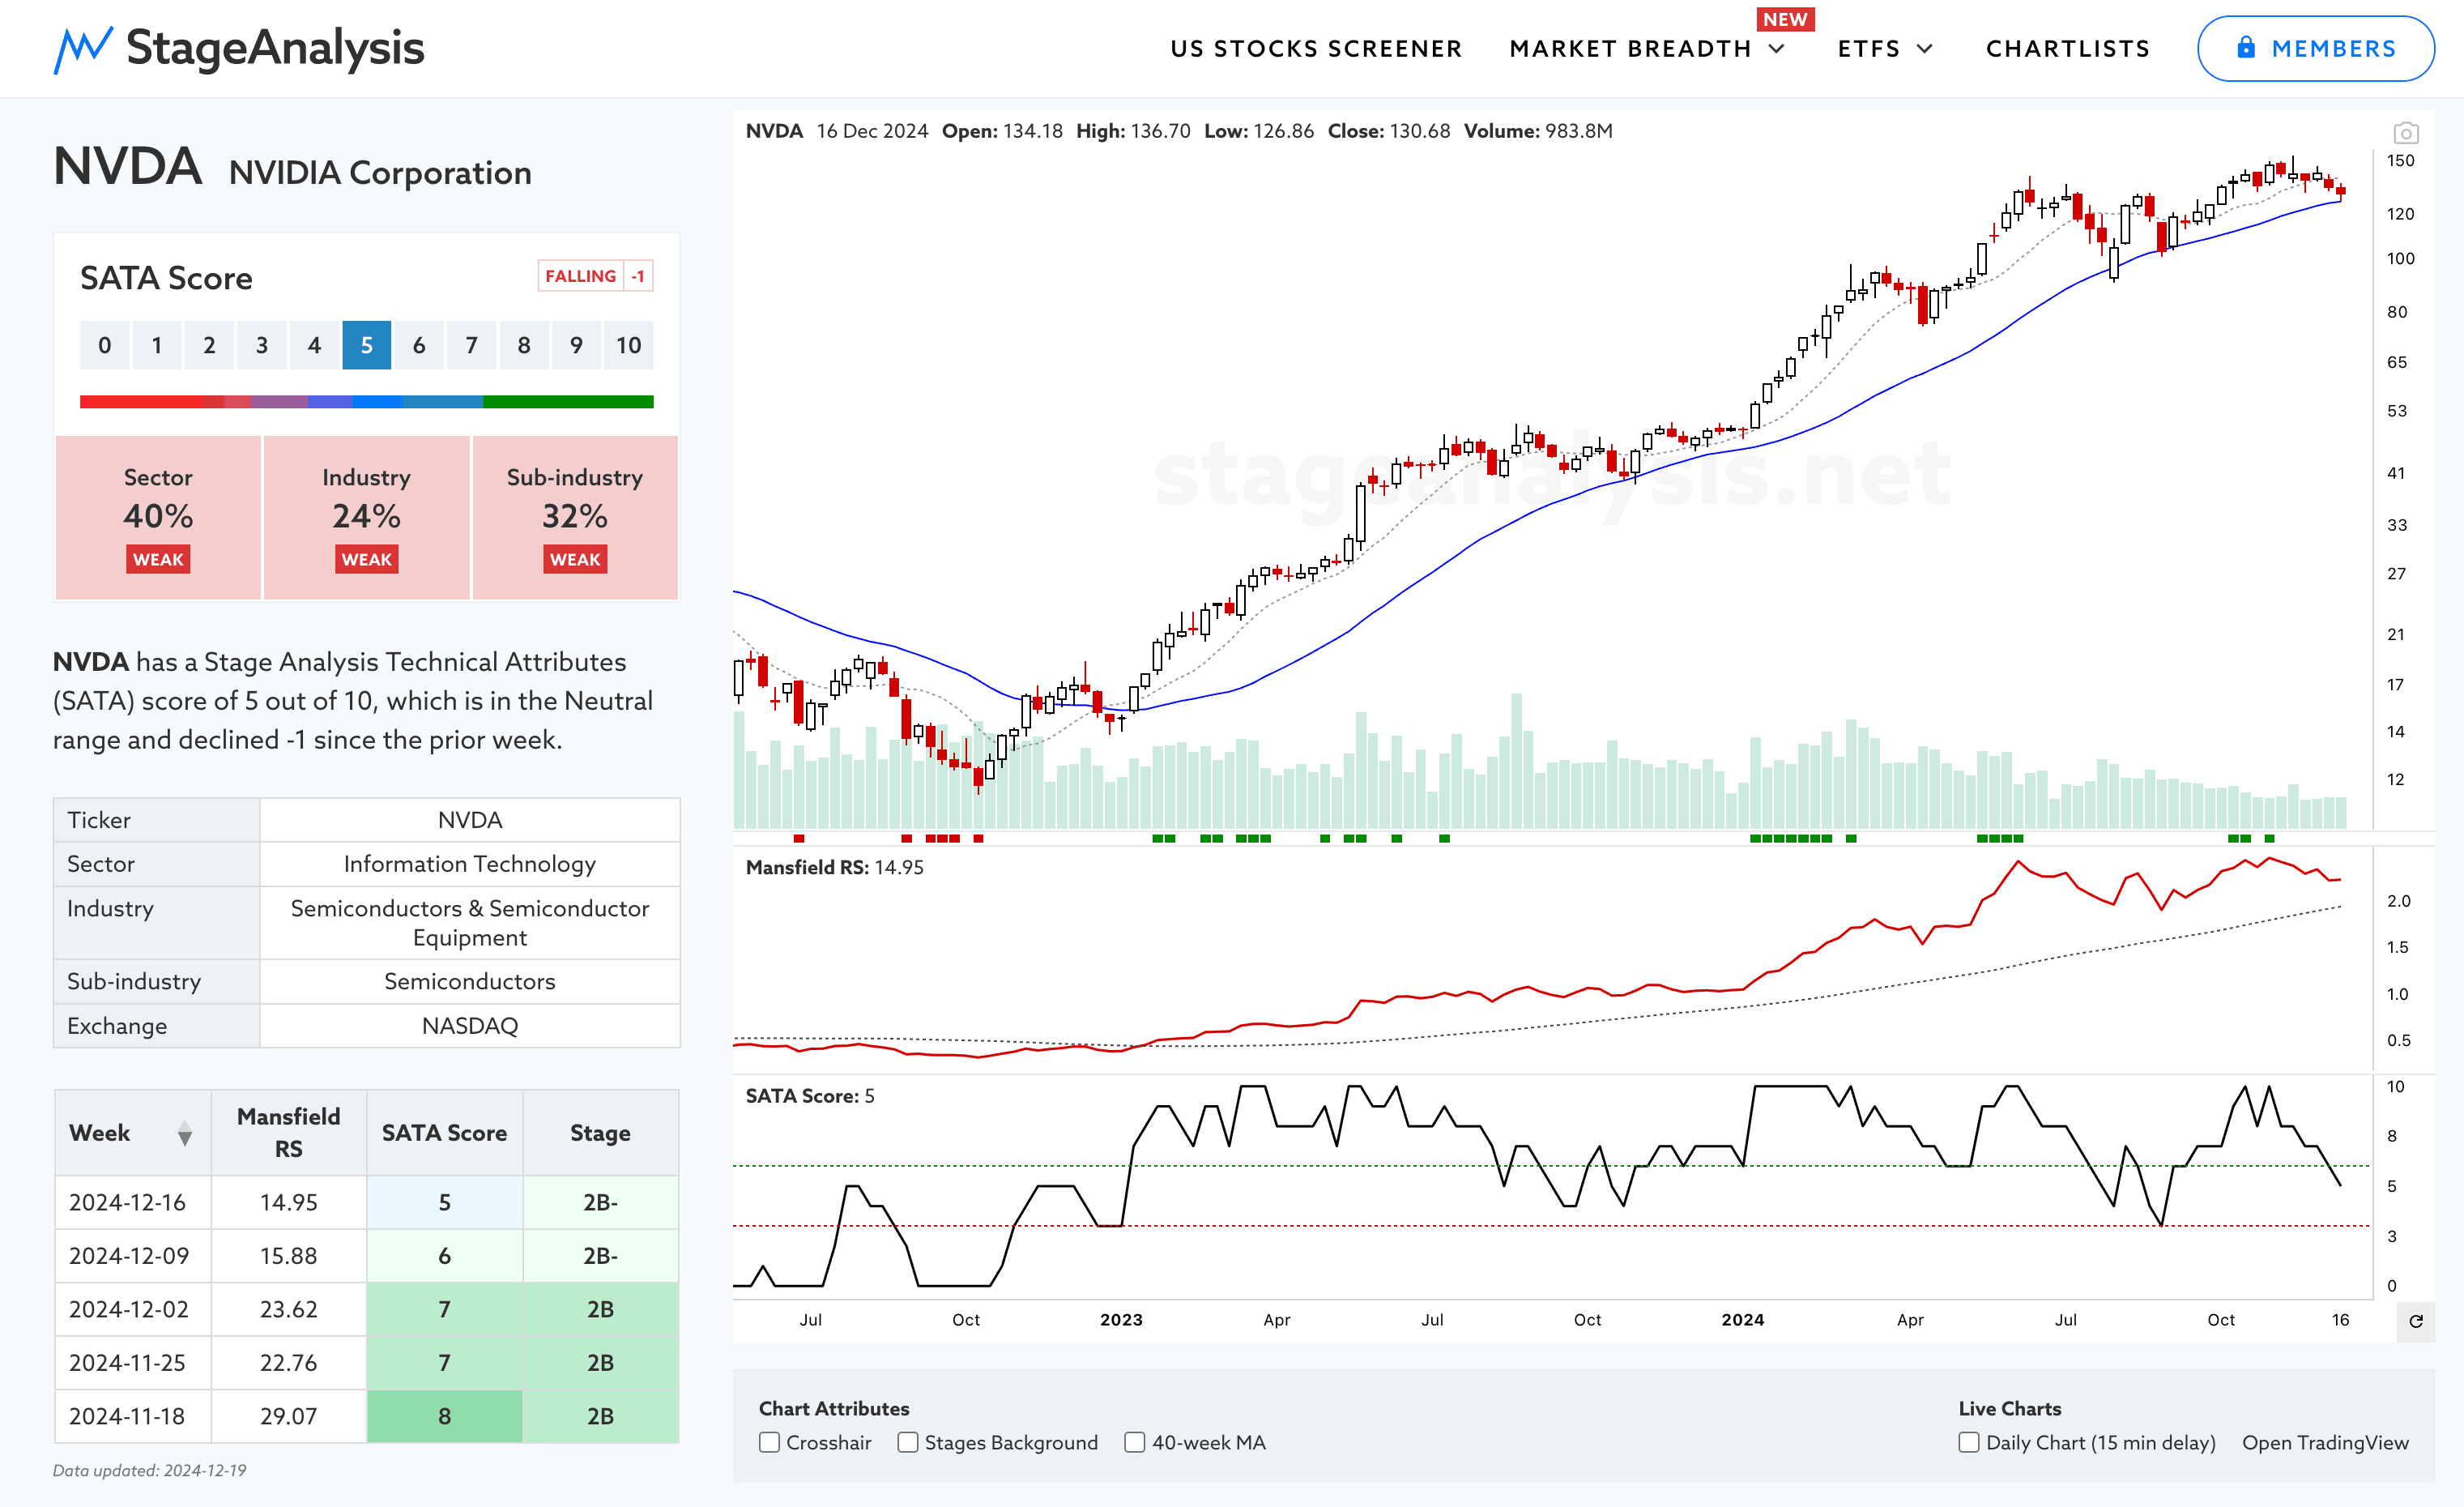Check Daily Chart 15 min delay
Image resolution: width=2464 pixels, height=1507 pixels.
pos(1968,1442)
